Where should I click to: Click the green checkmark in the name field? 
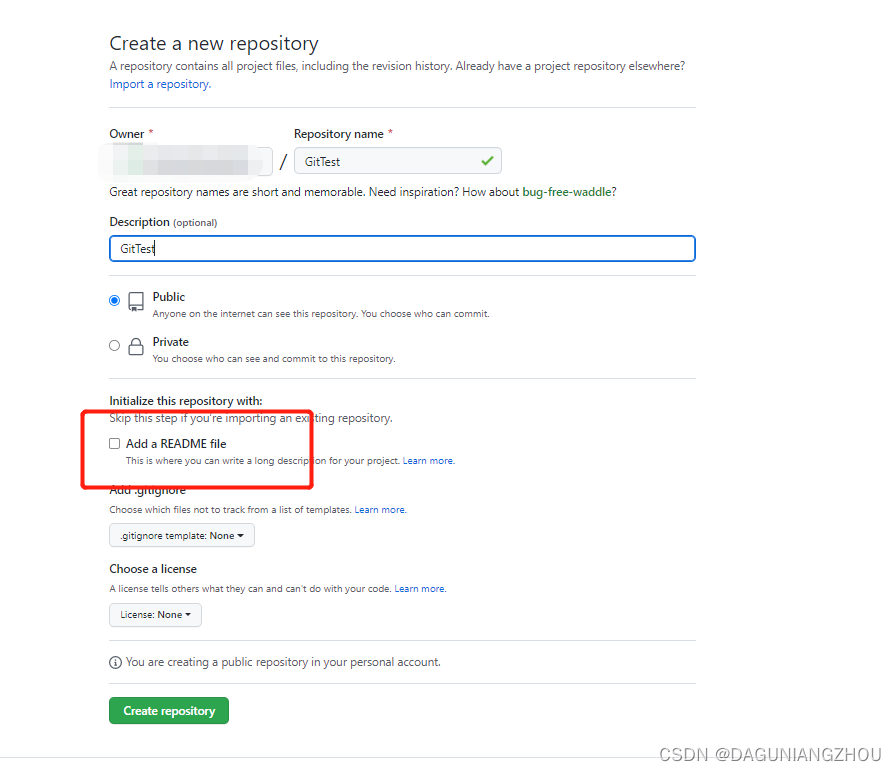coord(487,160)
